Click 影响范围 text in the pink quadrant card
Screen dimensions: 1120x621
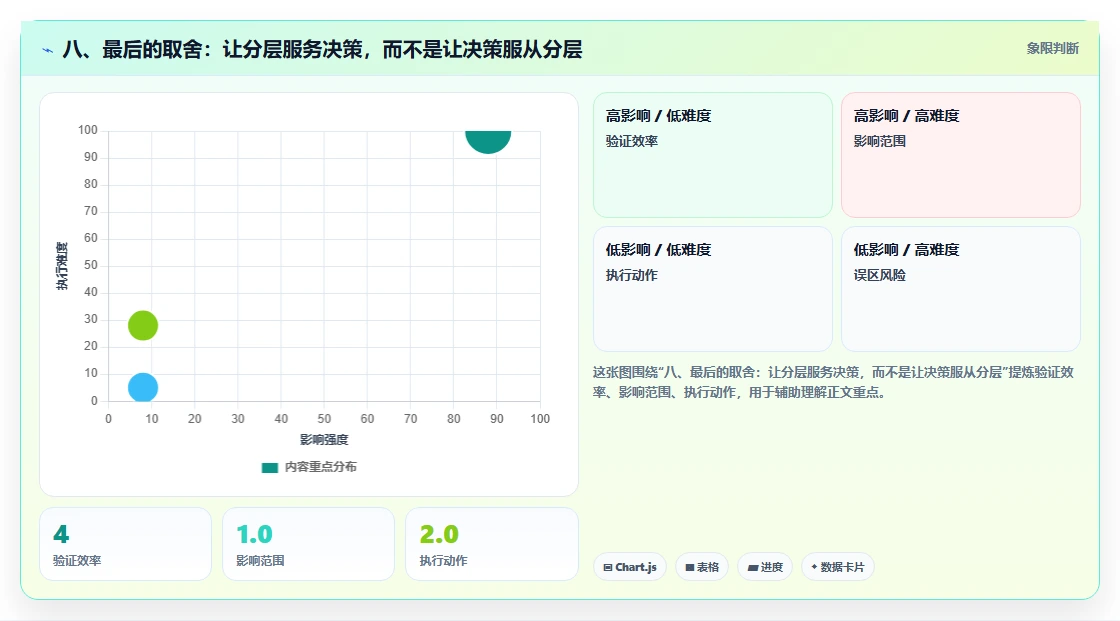tap(879, 141)
